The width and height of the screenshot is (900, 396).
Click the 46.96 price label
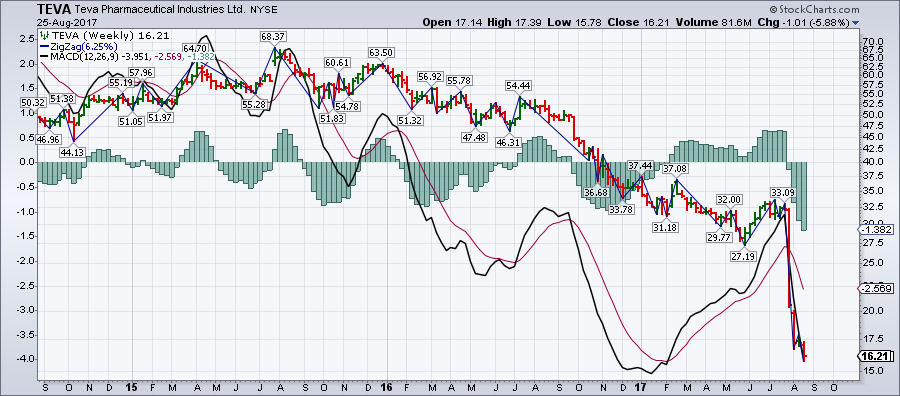tap(49, 139)
